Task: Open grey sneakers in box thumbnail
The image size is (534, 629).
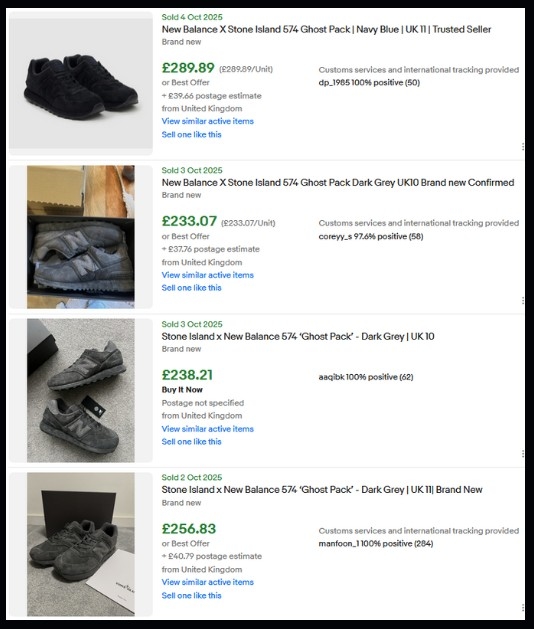Action: click(81, 237)
